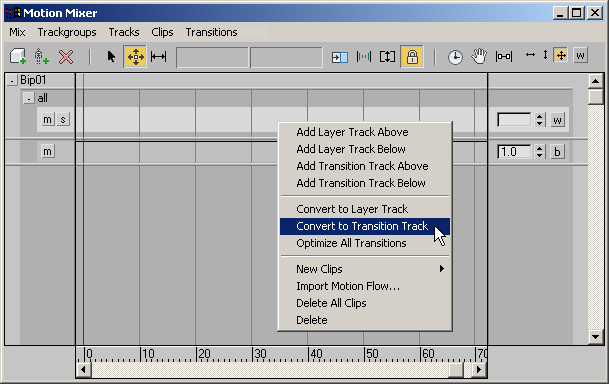This screenshot has height=384, width=609.
Task: Select the Pan hand tool
Action: pyautogui.click(x=479, y=57)
